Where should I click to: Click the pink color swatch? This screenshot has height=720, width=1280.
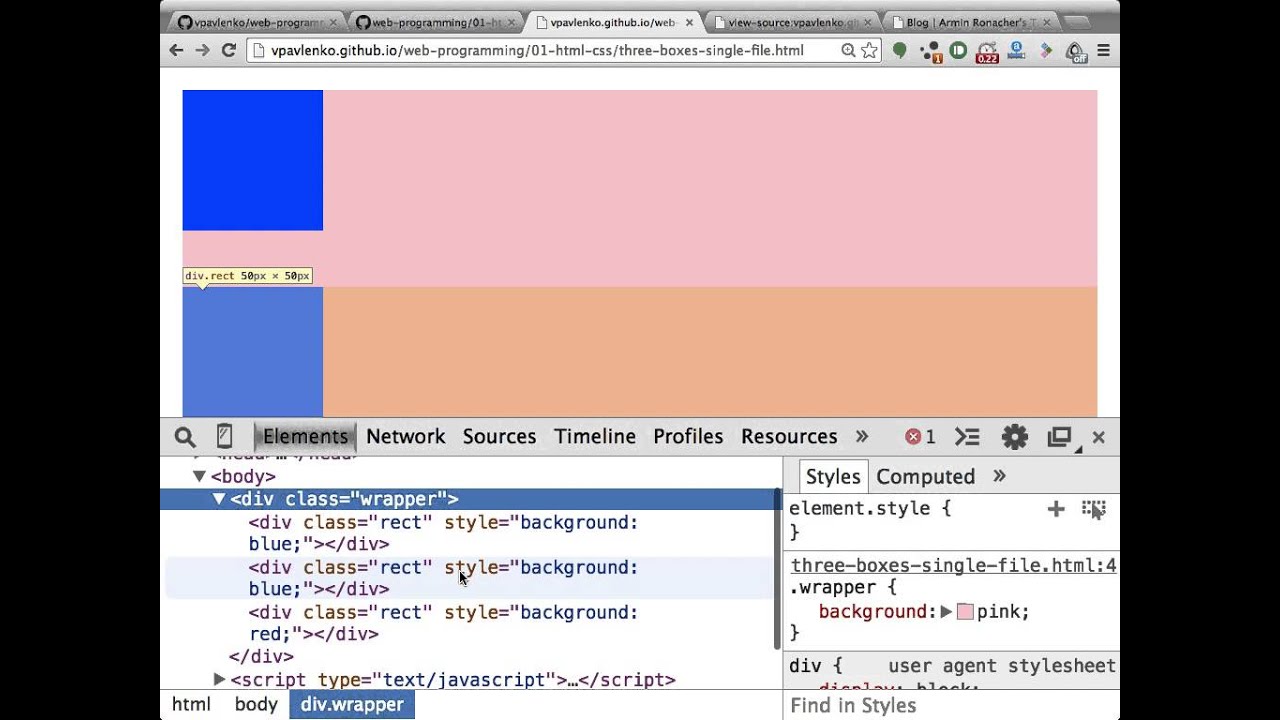pyautogui.click(x=965, y=612)
